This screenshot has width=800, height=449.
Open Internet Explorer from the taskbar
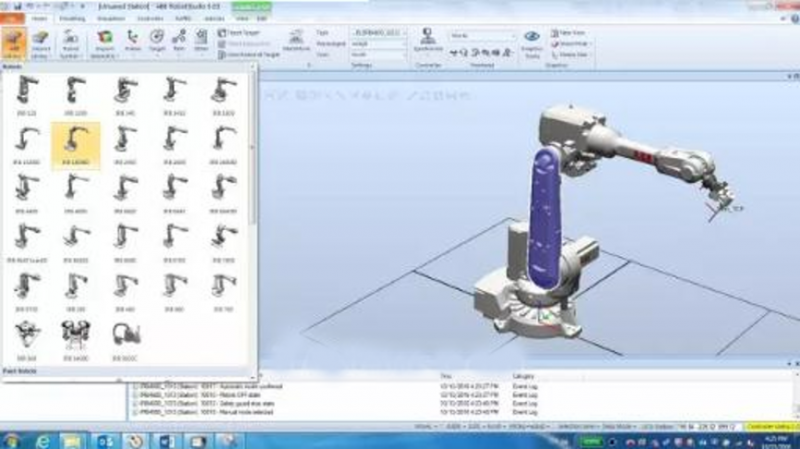point(42,441)
